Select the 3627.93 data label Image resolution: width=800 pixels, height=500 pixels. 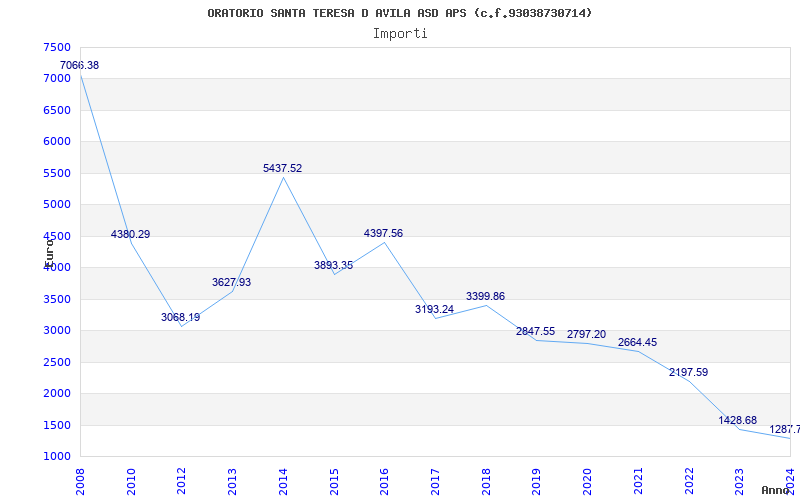pyautogui.click(x=232, y=282)
